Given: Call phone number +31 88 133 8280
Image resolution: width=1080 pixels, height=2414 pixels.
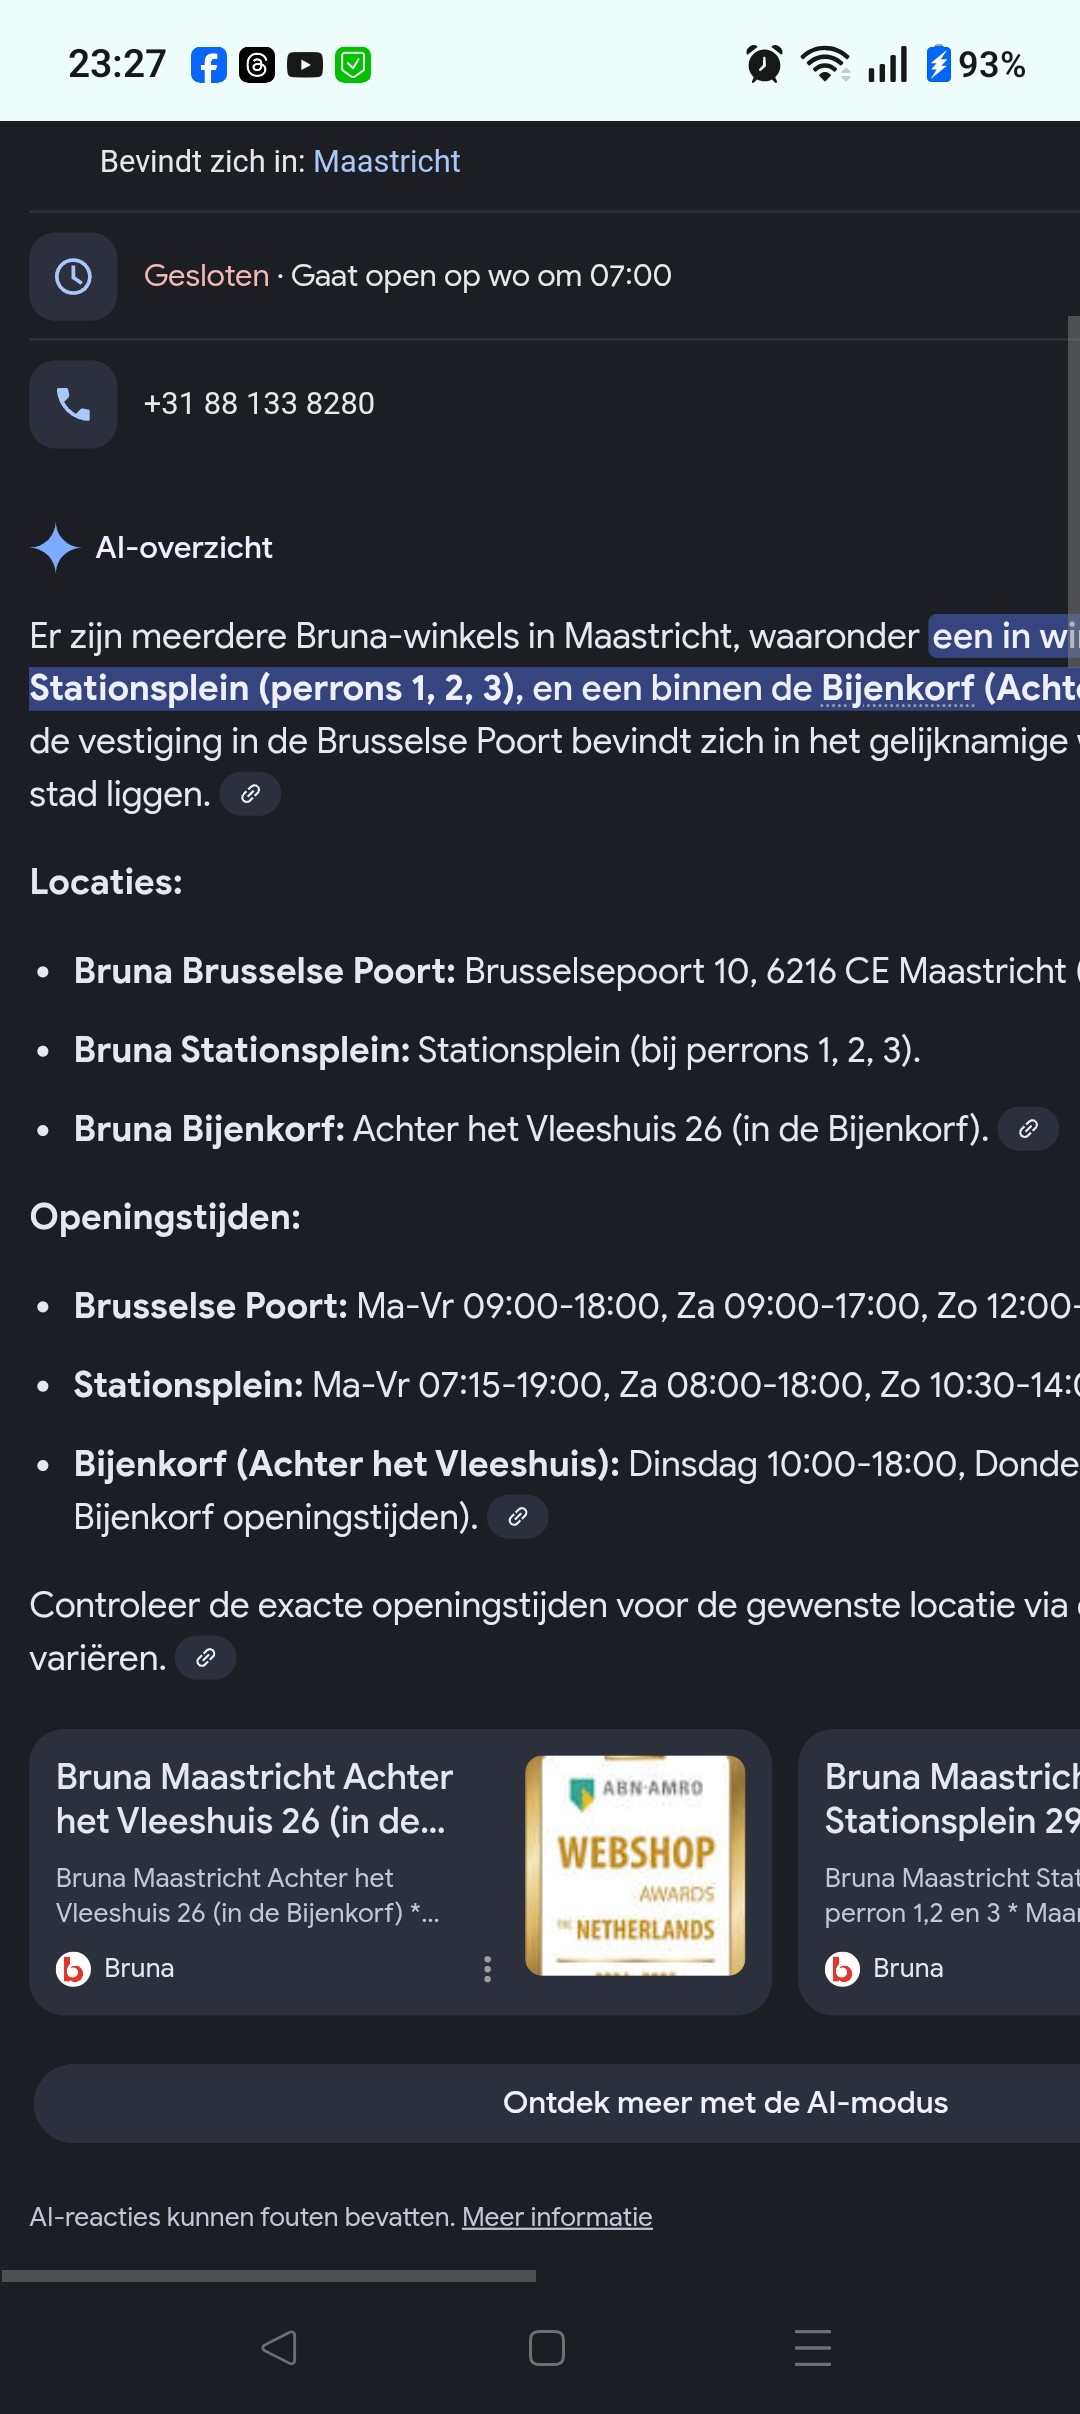Looking at the screenshot, I should [x=259, y=404].
